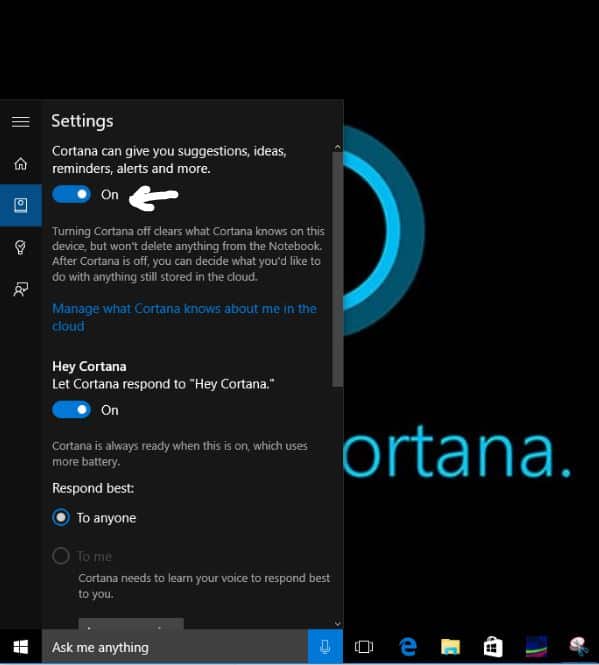Open the Notebook icon in sidebar

[x=20, y=205]
